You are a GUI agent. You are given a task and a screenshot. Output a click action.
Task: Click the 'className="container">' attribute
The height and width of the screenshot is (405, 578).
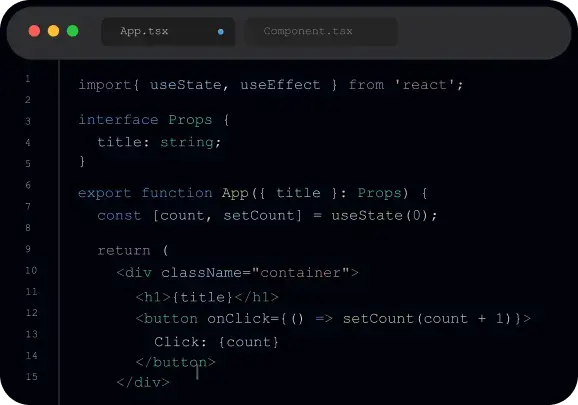tap(260, 273)
